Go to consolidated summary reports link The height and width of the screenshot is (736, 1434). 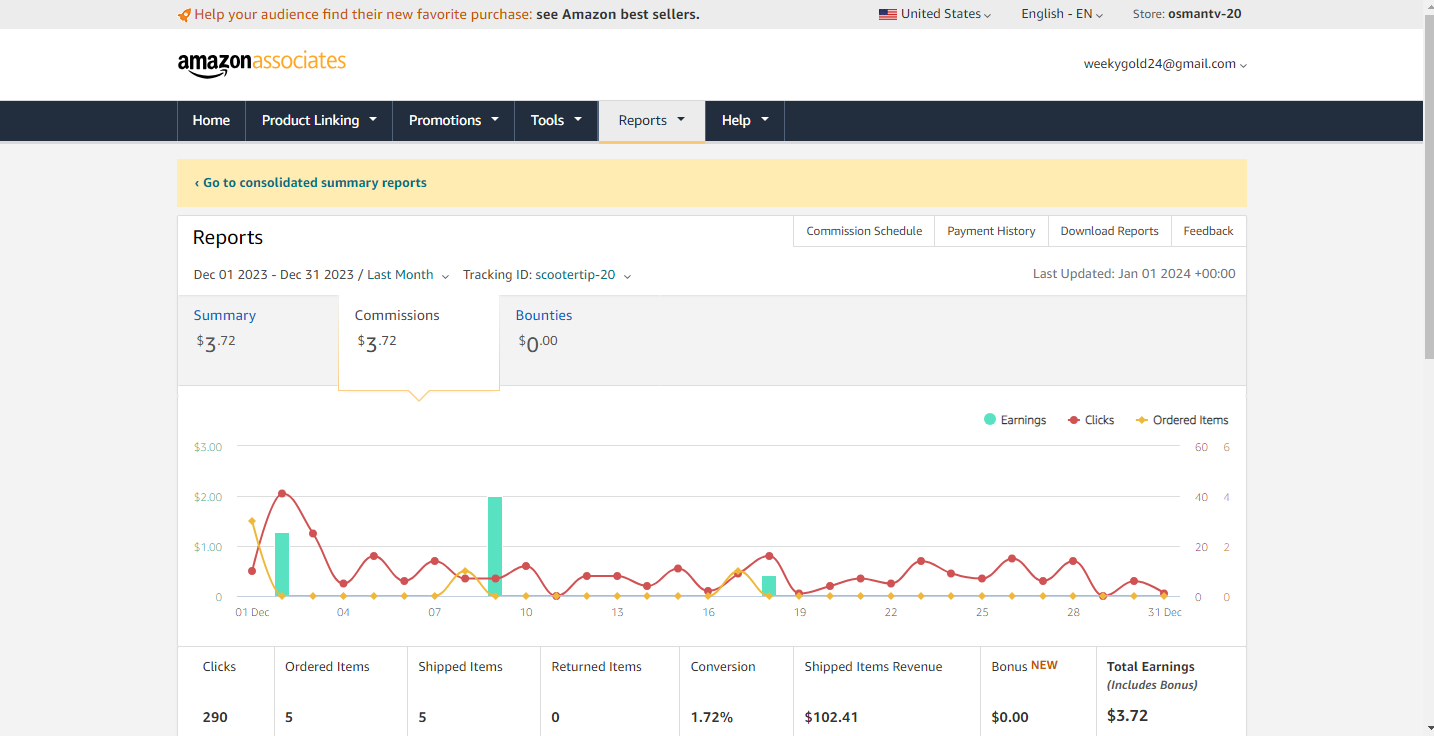(x=311, y=183)
